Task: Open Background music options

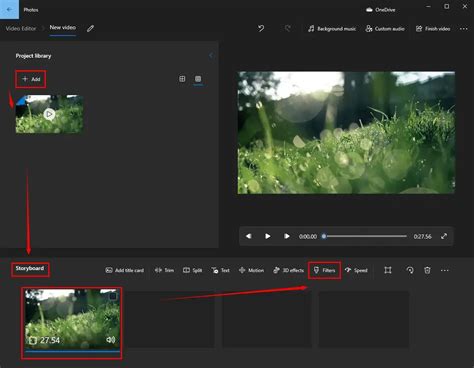Action: pyautogui.click(x=332, y=29)
